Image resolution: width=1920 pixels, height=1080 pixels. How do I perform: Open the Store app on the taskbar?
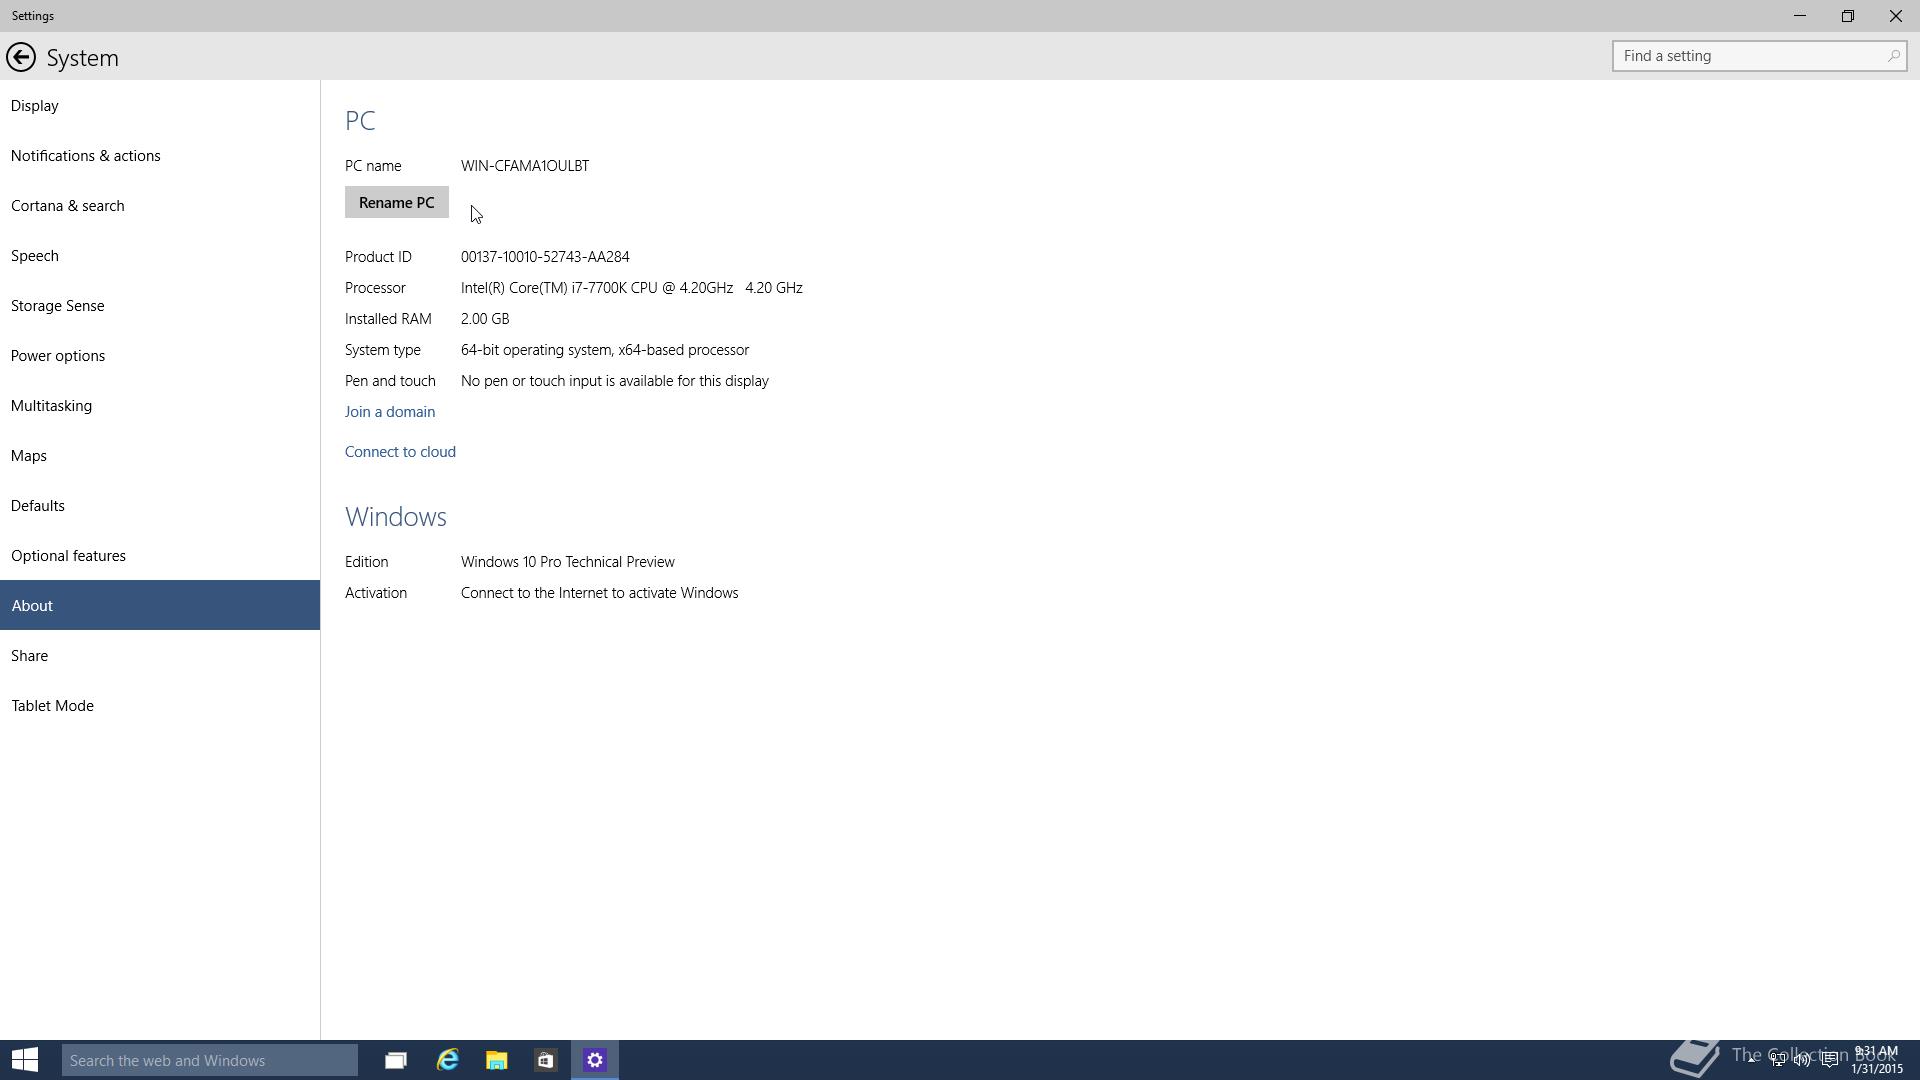(545, 1060)
